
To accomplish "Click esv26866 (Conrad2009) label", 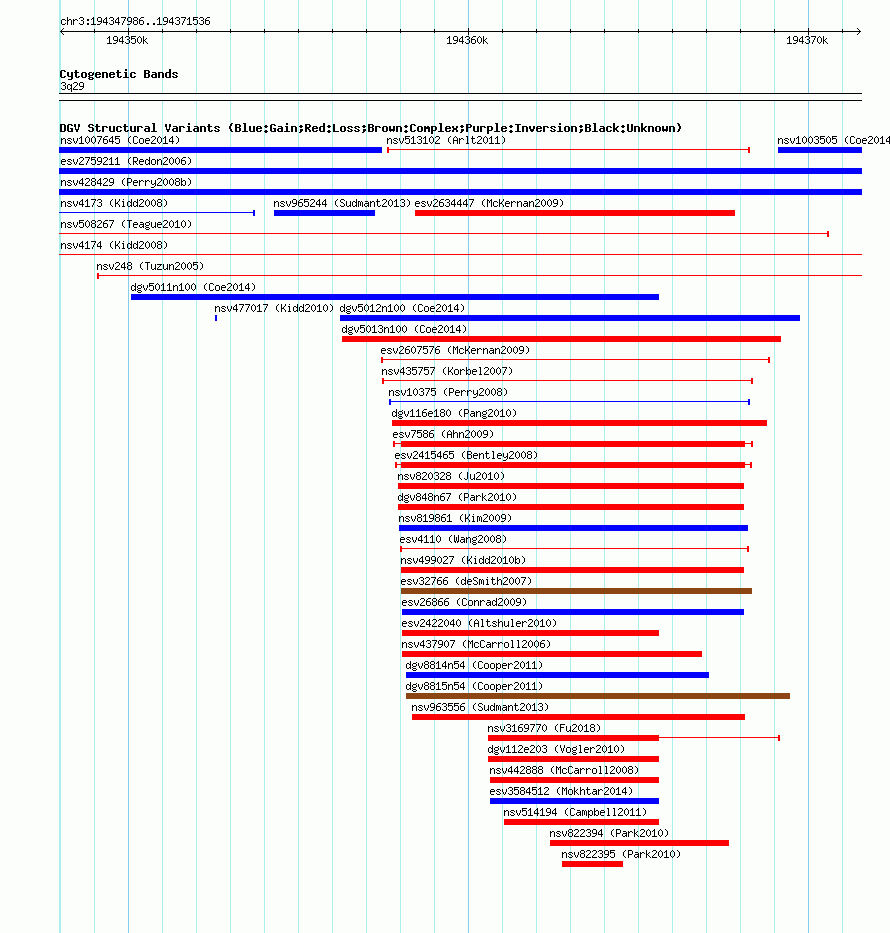I will point(464,603).
